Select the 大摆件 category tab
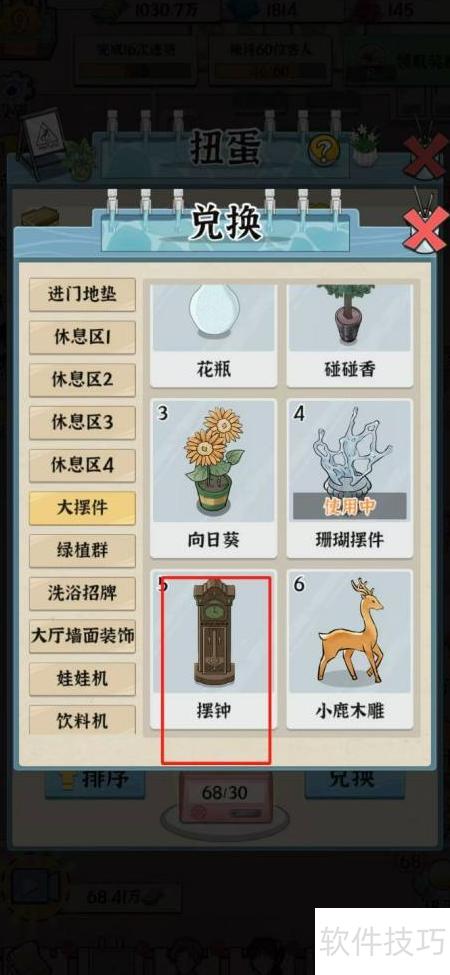 82,508
